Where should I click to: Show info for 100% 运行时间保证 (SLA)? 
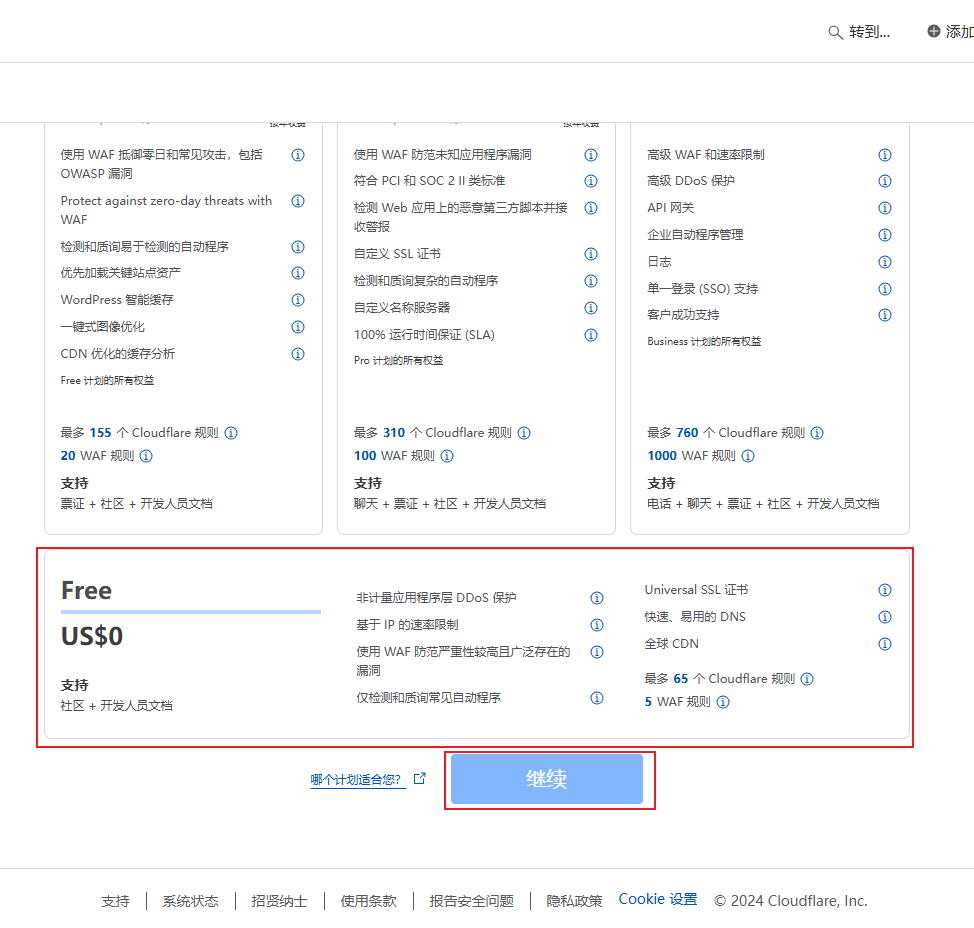(591, 335)
